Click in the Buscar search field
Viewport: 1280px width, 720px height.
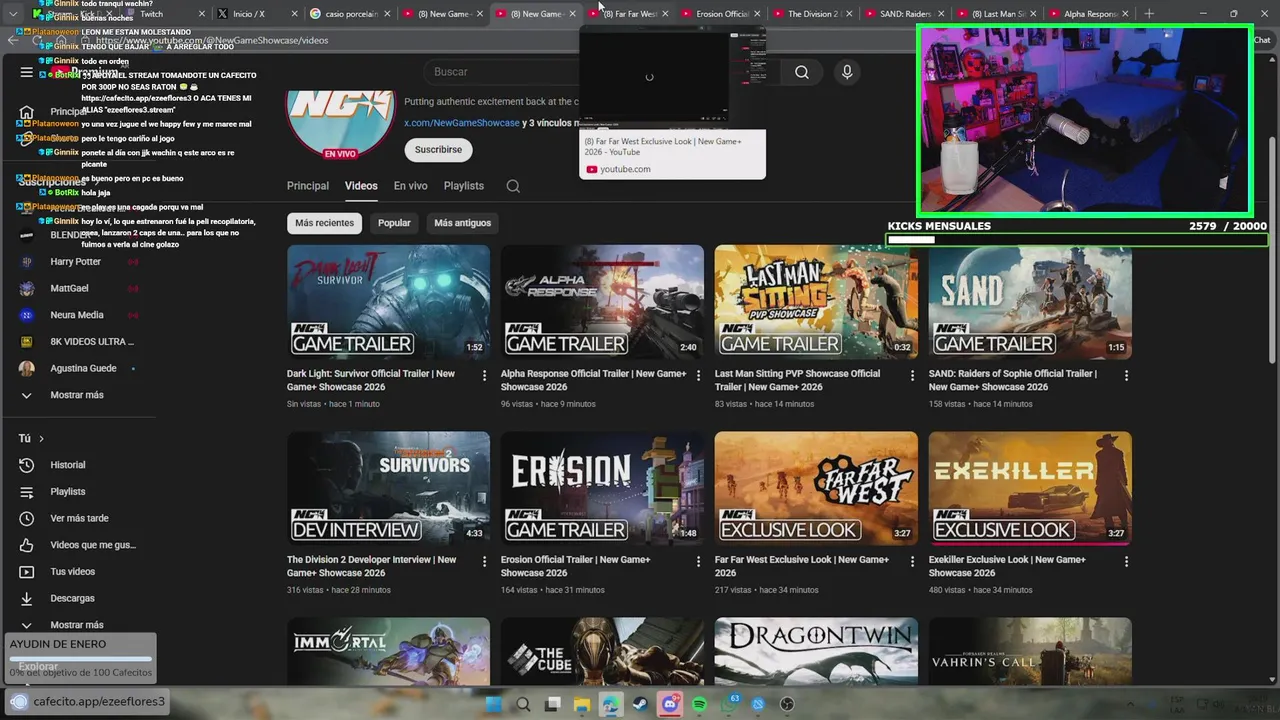(x=600, y=72)
